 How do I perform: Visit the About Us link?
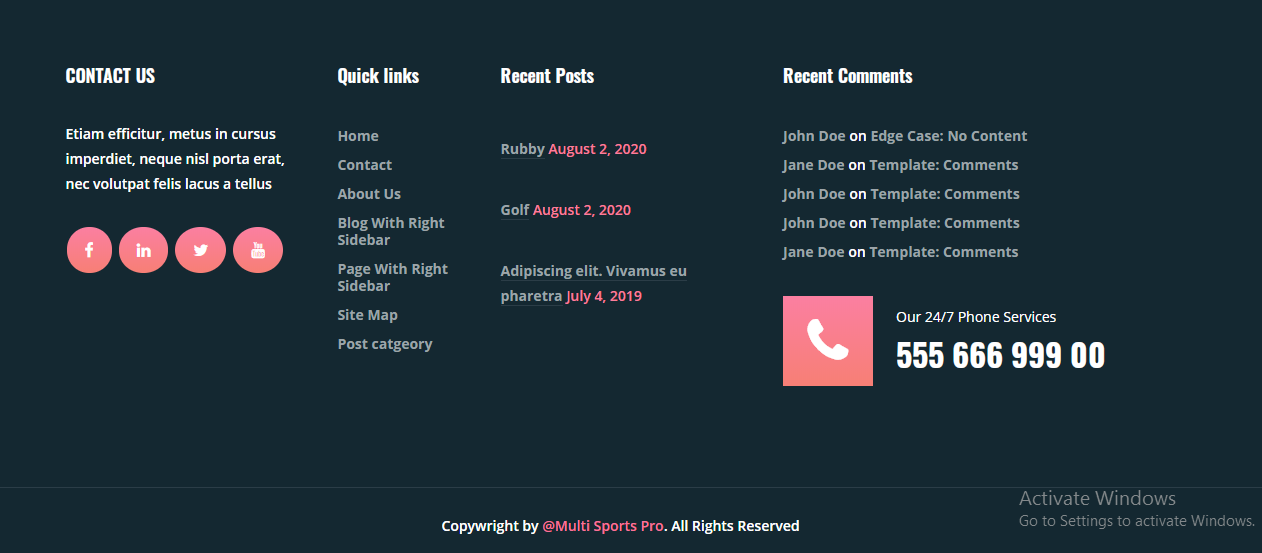point(369,194)
